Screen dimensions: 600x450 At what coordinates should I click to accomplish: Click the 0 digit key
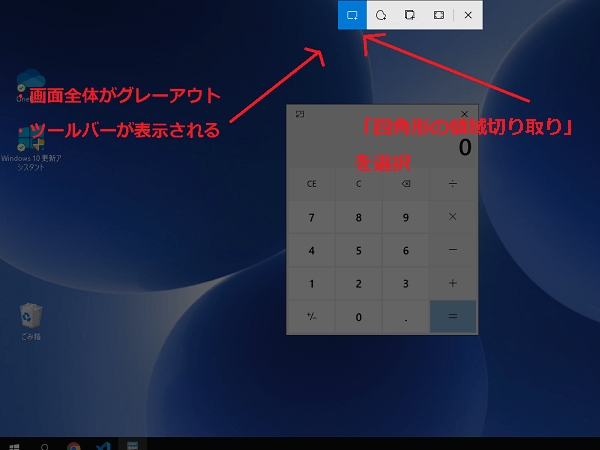[x=359, y=316]
